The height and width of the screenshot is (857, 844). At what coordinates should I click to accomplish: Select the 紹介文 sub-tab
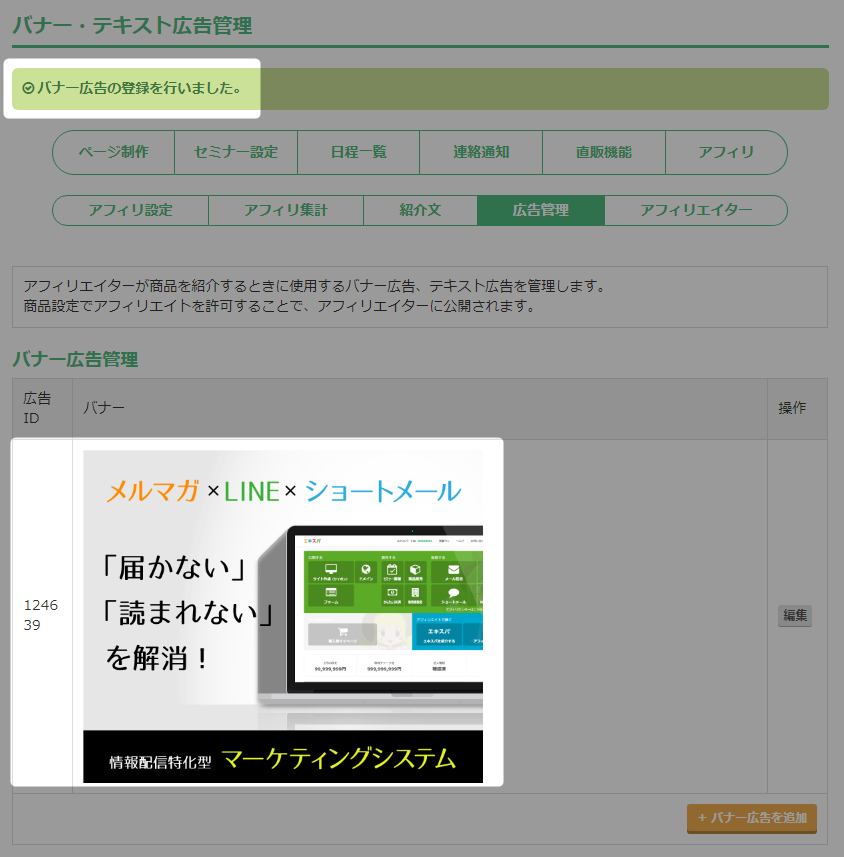pyautogui.click(x=420, y=210)
